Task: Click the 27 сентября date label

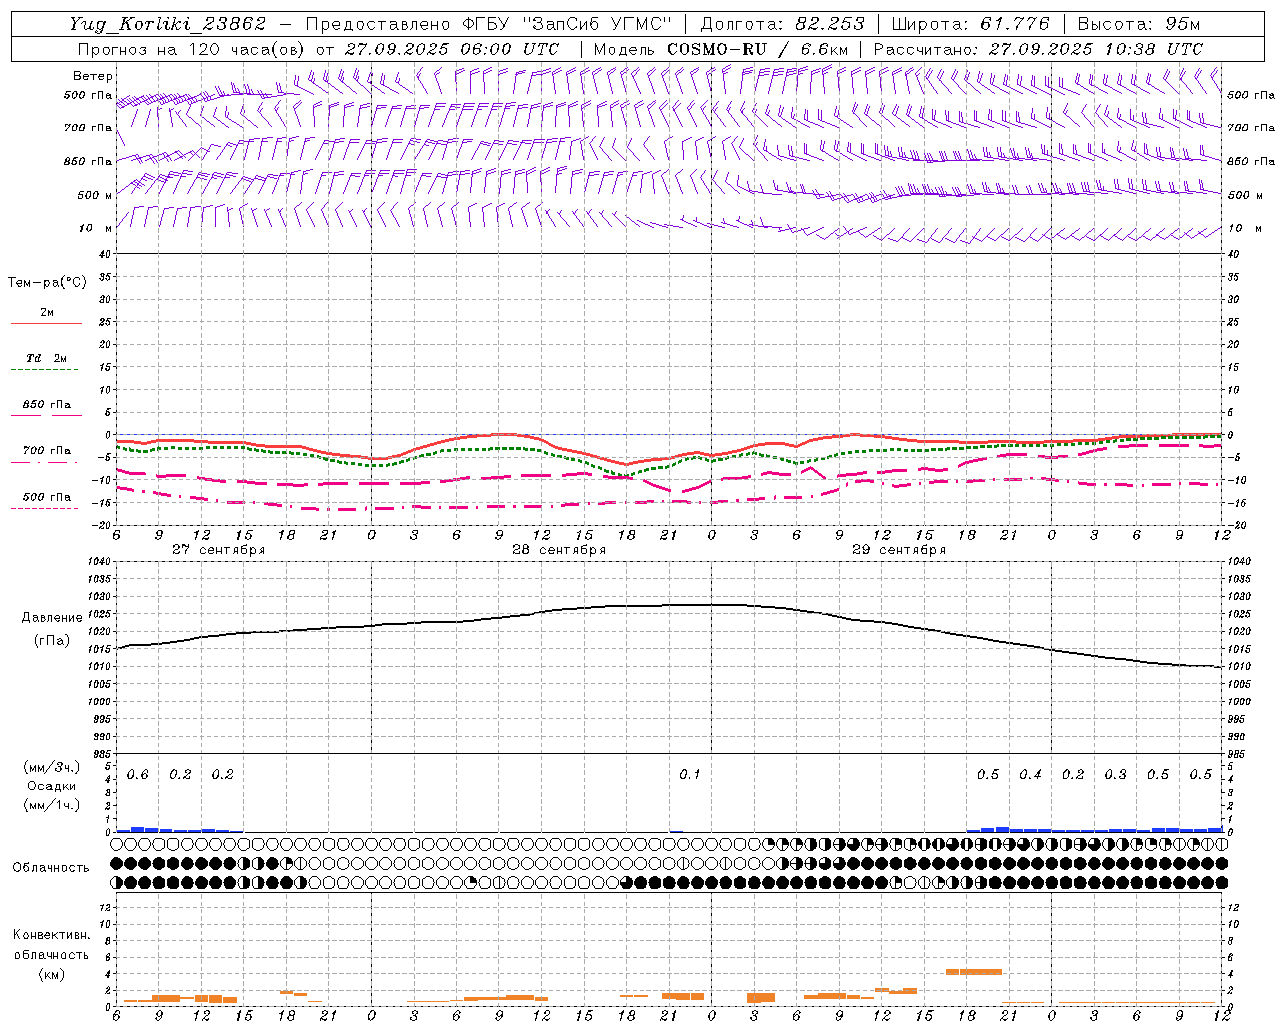Action: 218,550
